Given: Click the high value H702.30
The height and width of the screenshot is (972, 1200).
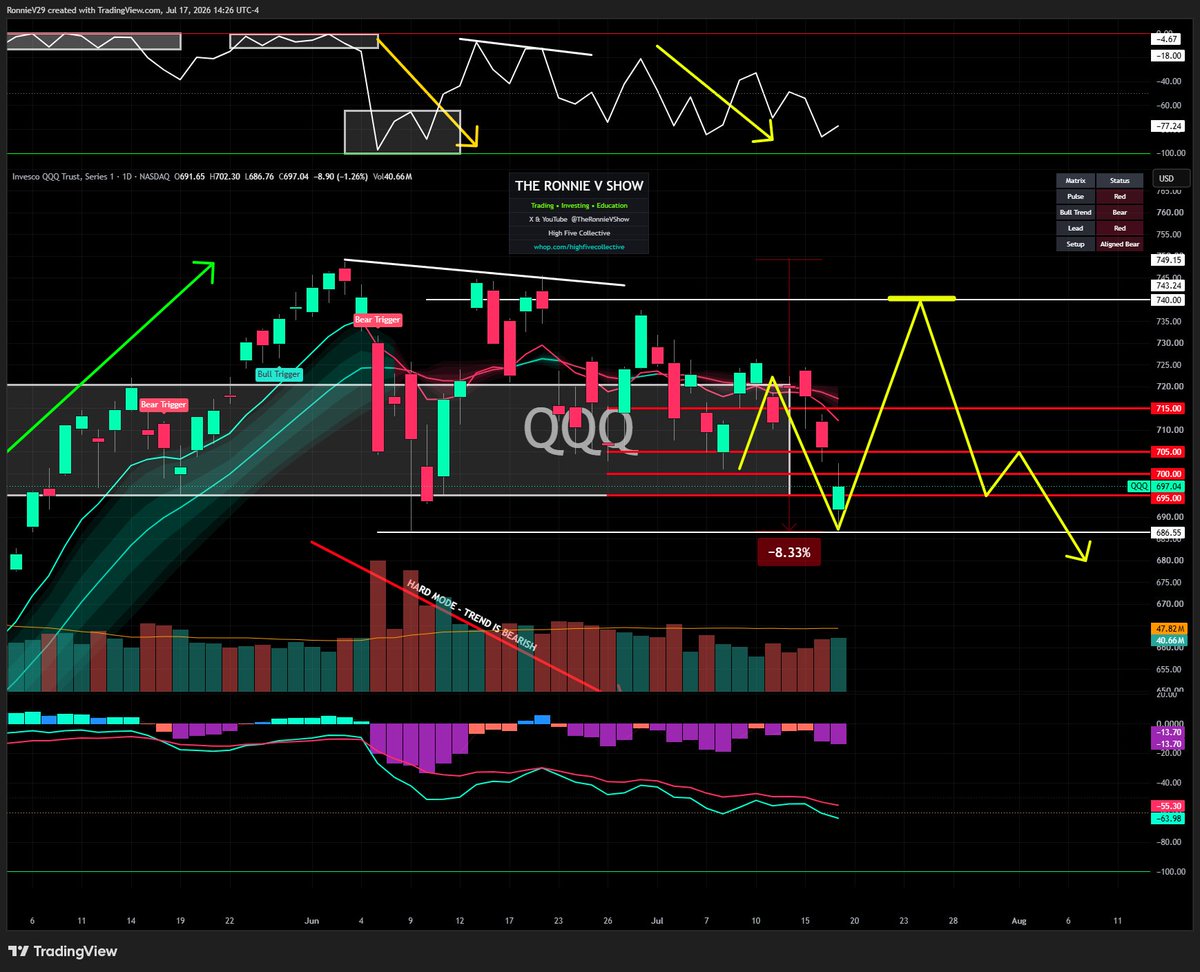Looking at the screenshot, I should [227, 176].
